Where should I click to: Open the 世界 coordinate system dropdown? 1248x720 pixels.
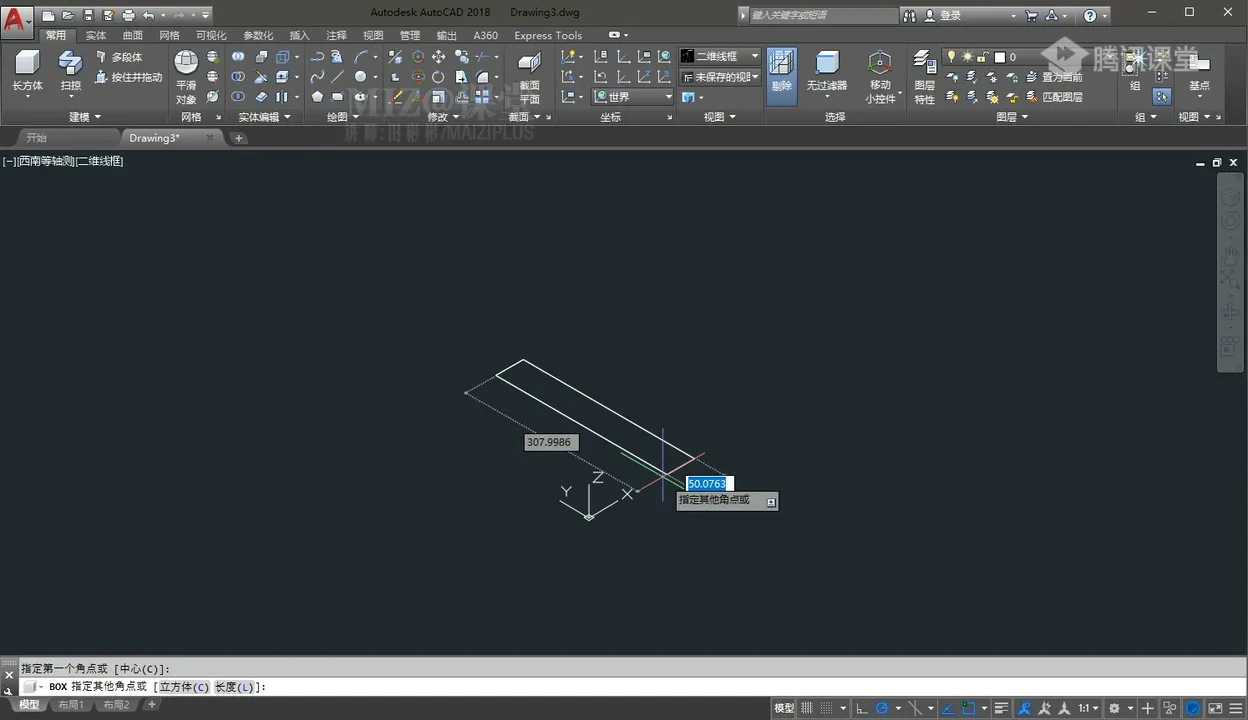tap(633, 97)
